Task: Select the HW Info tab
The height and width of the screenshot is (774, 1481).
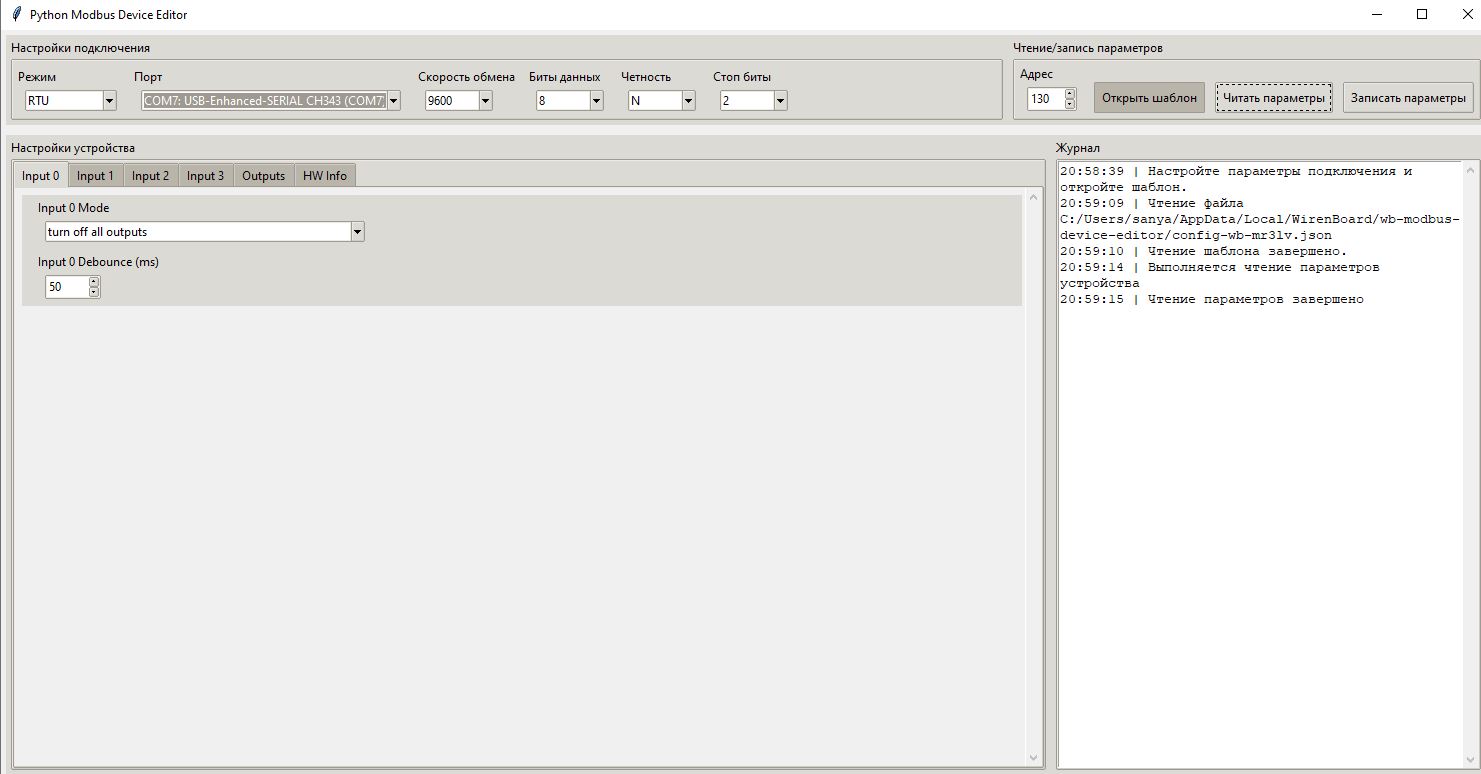Action: click(x=325, y=176)
